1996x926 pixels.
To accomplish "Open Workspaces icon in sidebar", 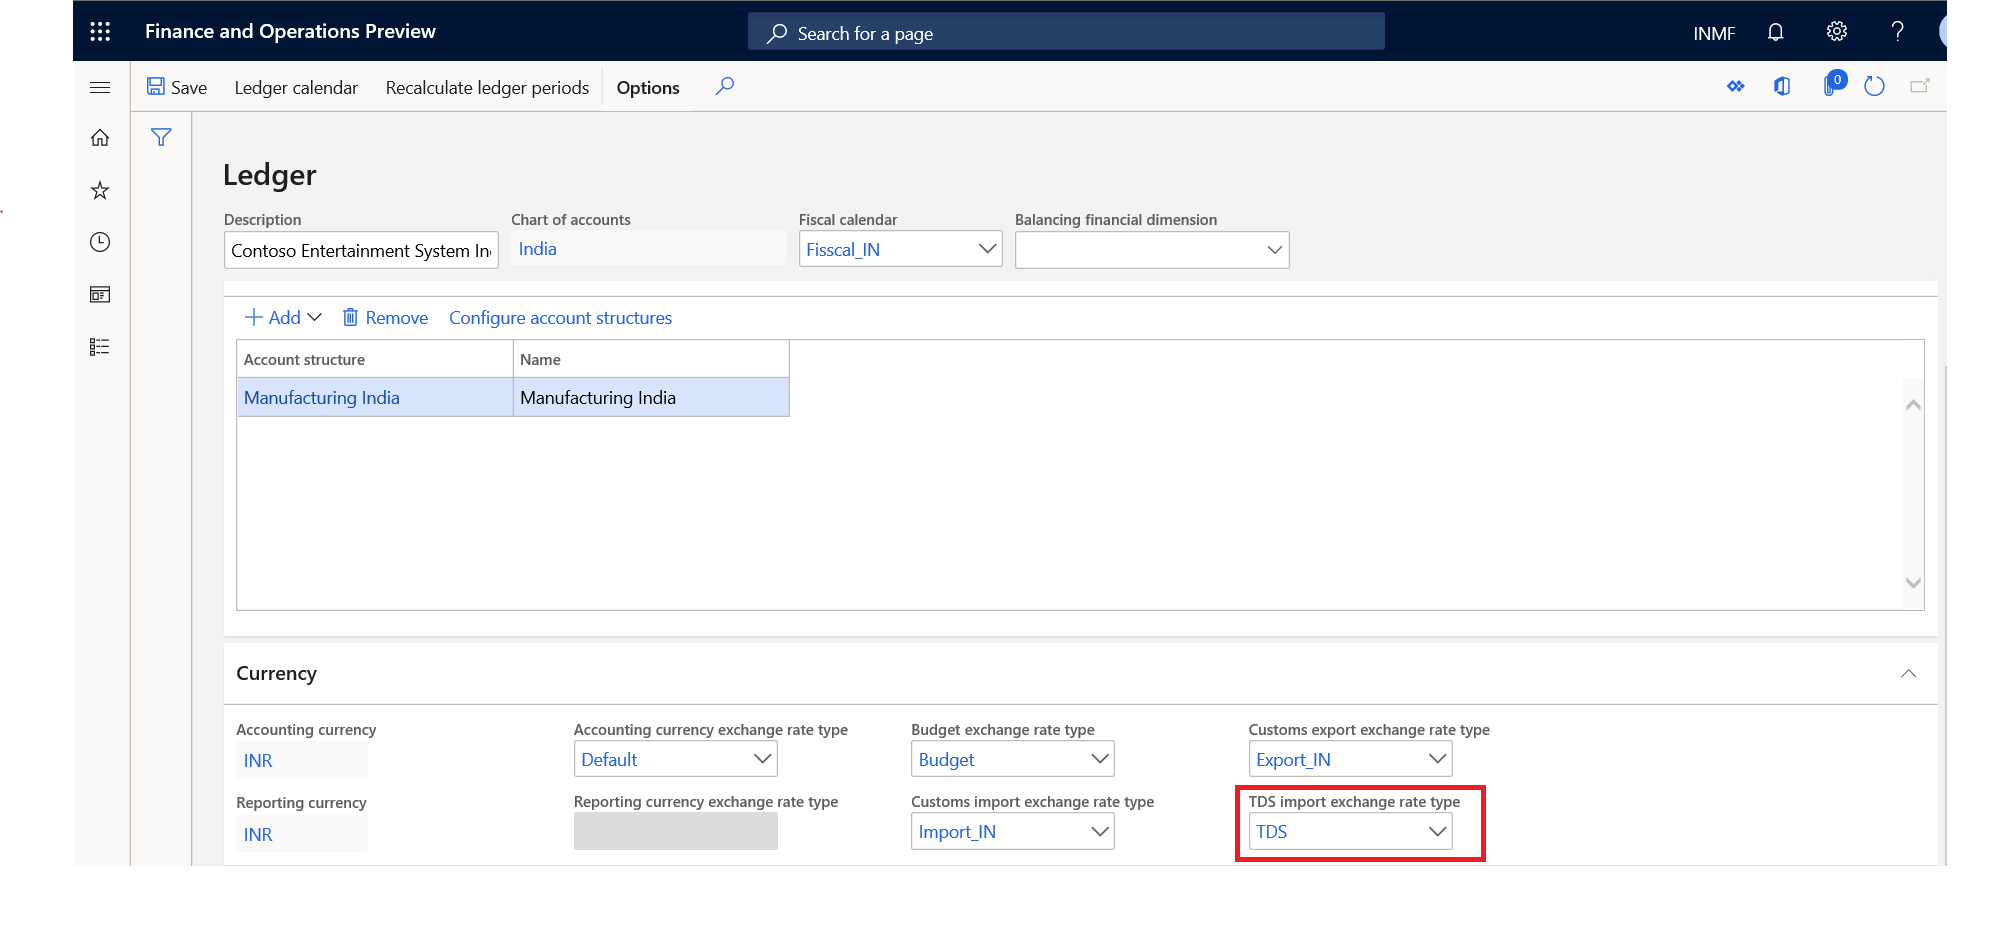I will [100, 295].
